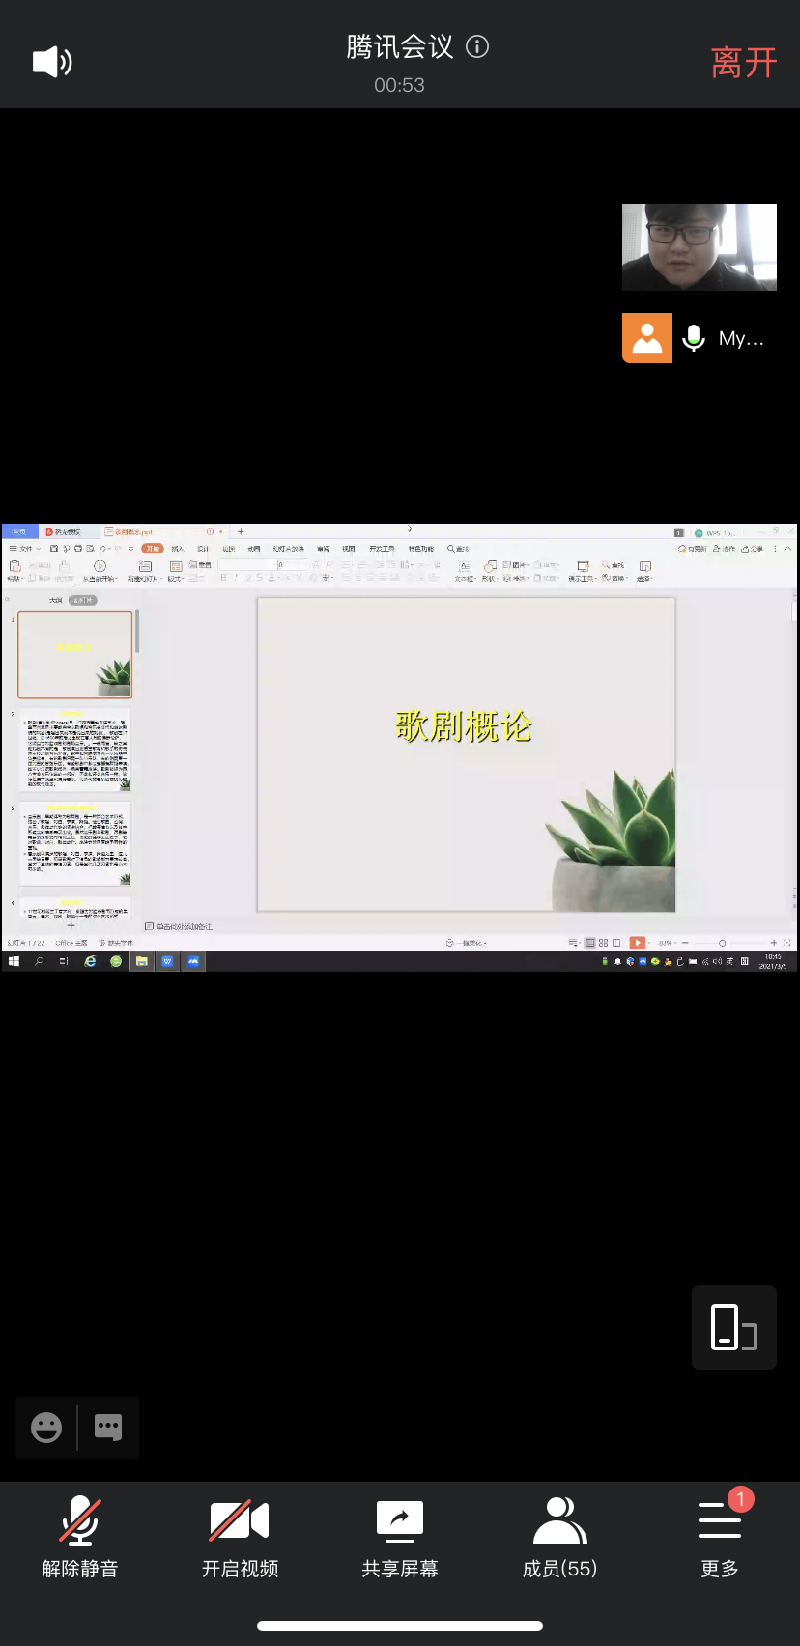
Task: Open the emoji reactions smiley icon
Action: click(x=46, y=1427)
